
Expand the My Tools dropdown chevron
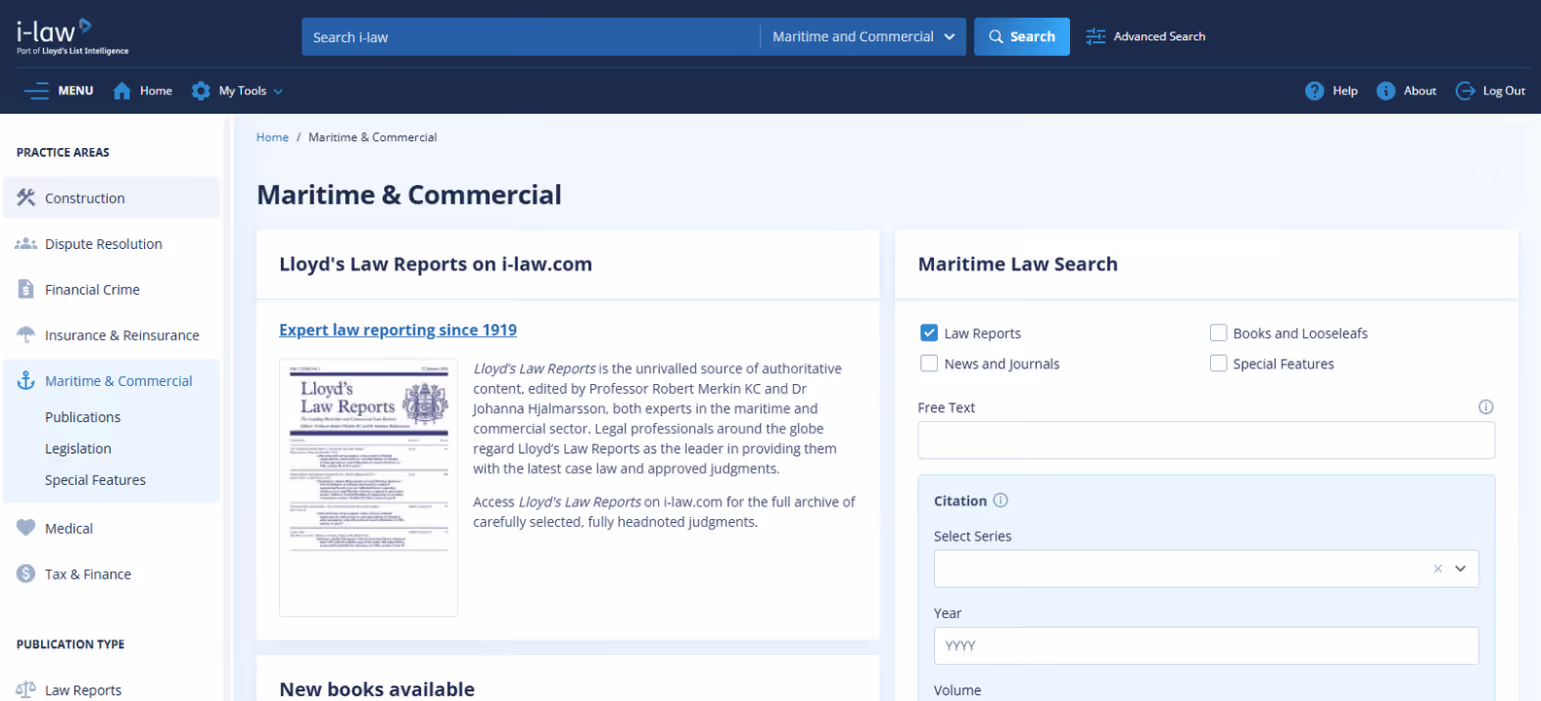278,91
